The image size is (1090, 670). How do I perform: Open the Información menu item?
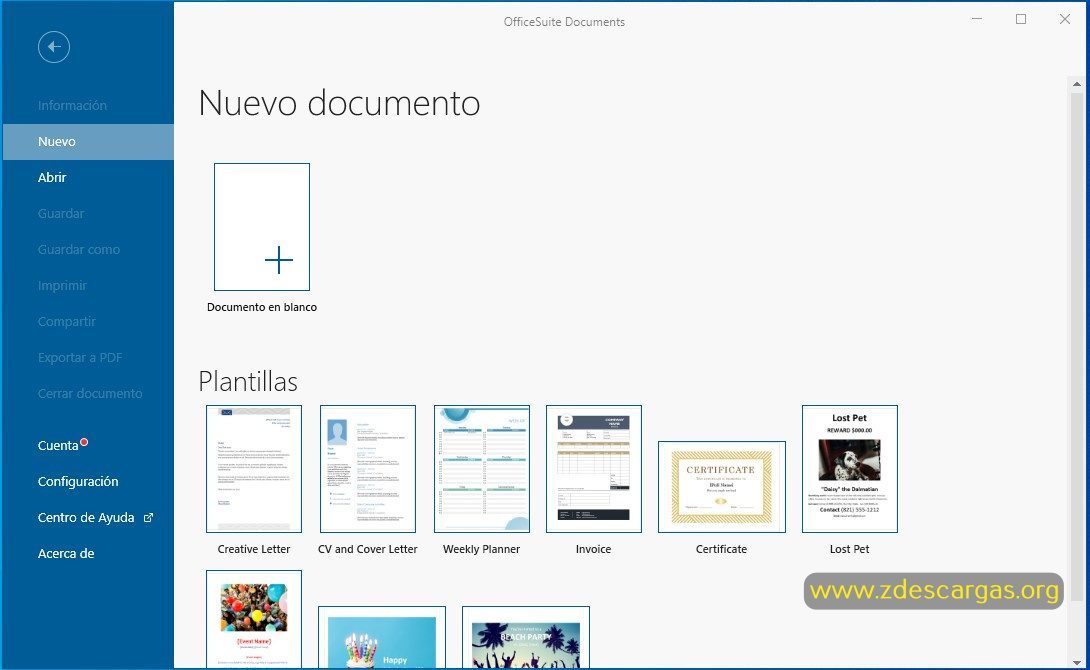tap(72, 106)
